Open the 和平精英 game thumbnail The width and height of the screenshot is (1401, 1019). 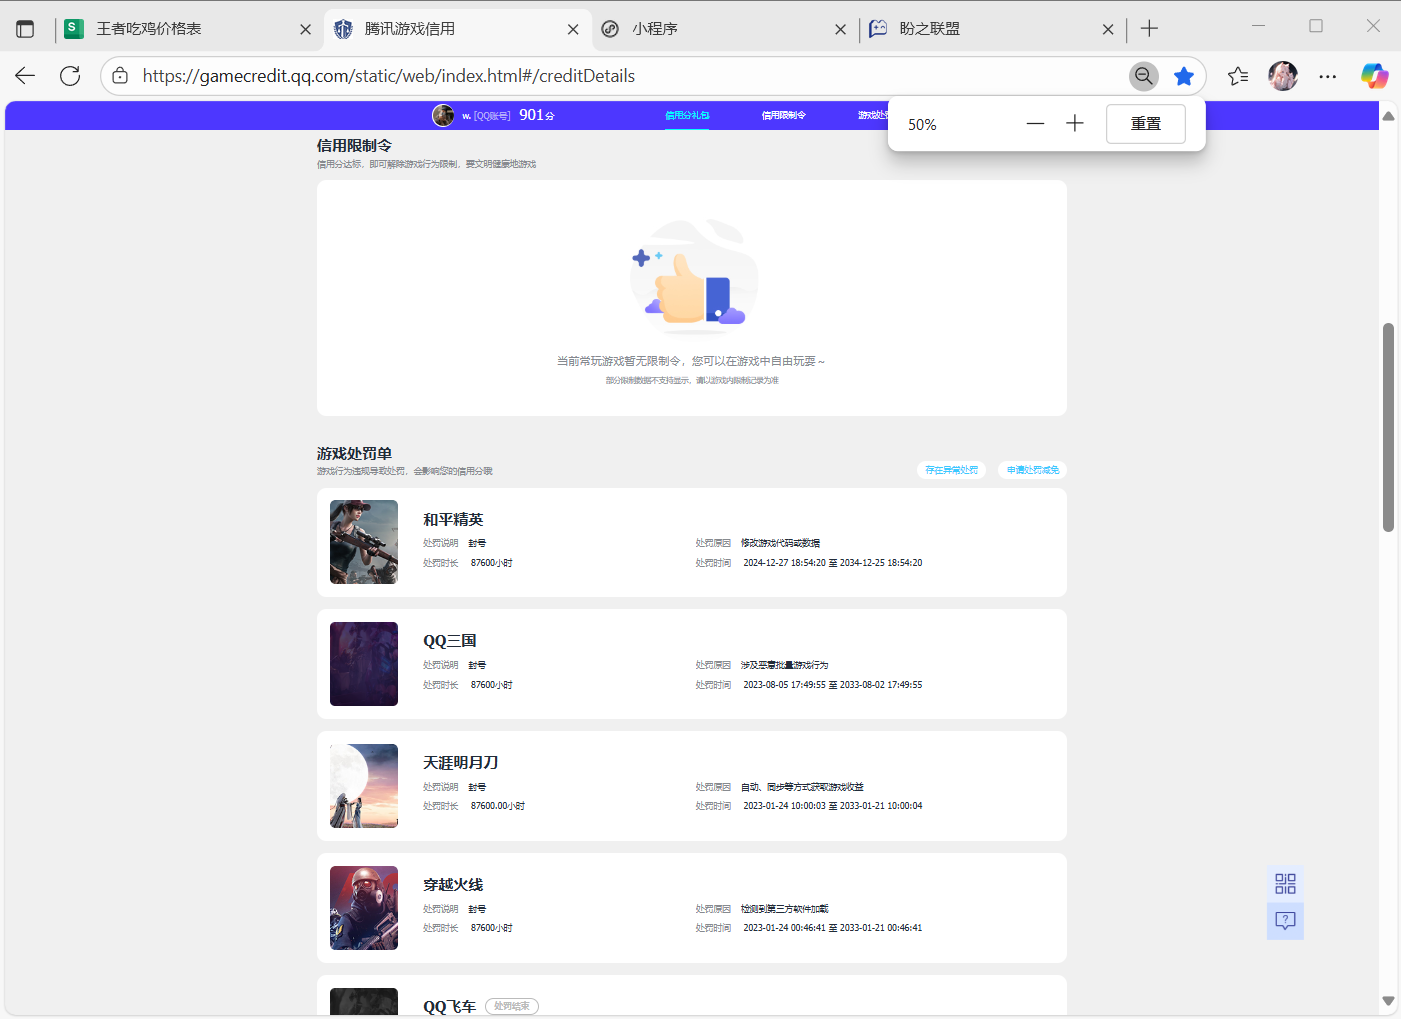click(x=364, y=542)
